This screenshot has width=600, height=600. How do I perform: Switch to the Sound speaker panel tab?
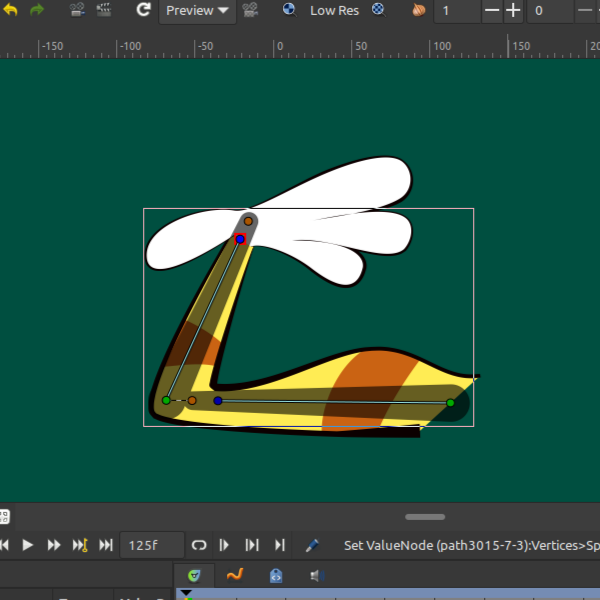pos(317,576)
